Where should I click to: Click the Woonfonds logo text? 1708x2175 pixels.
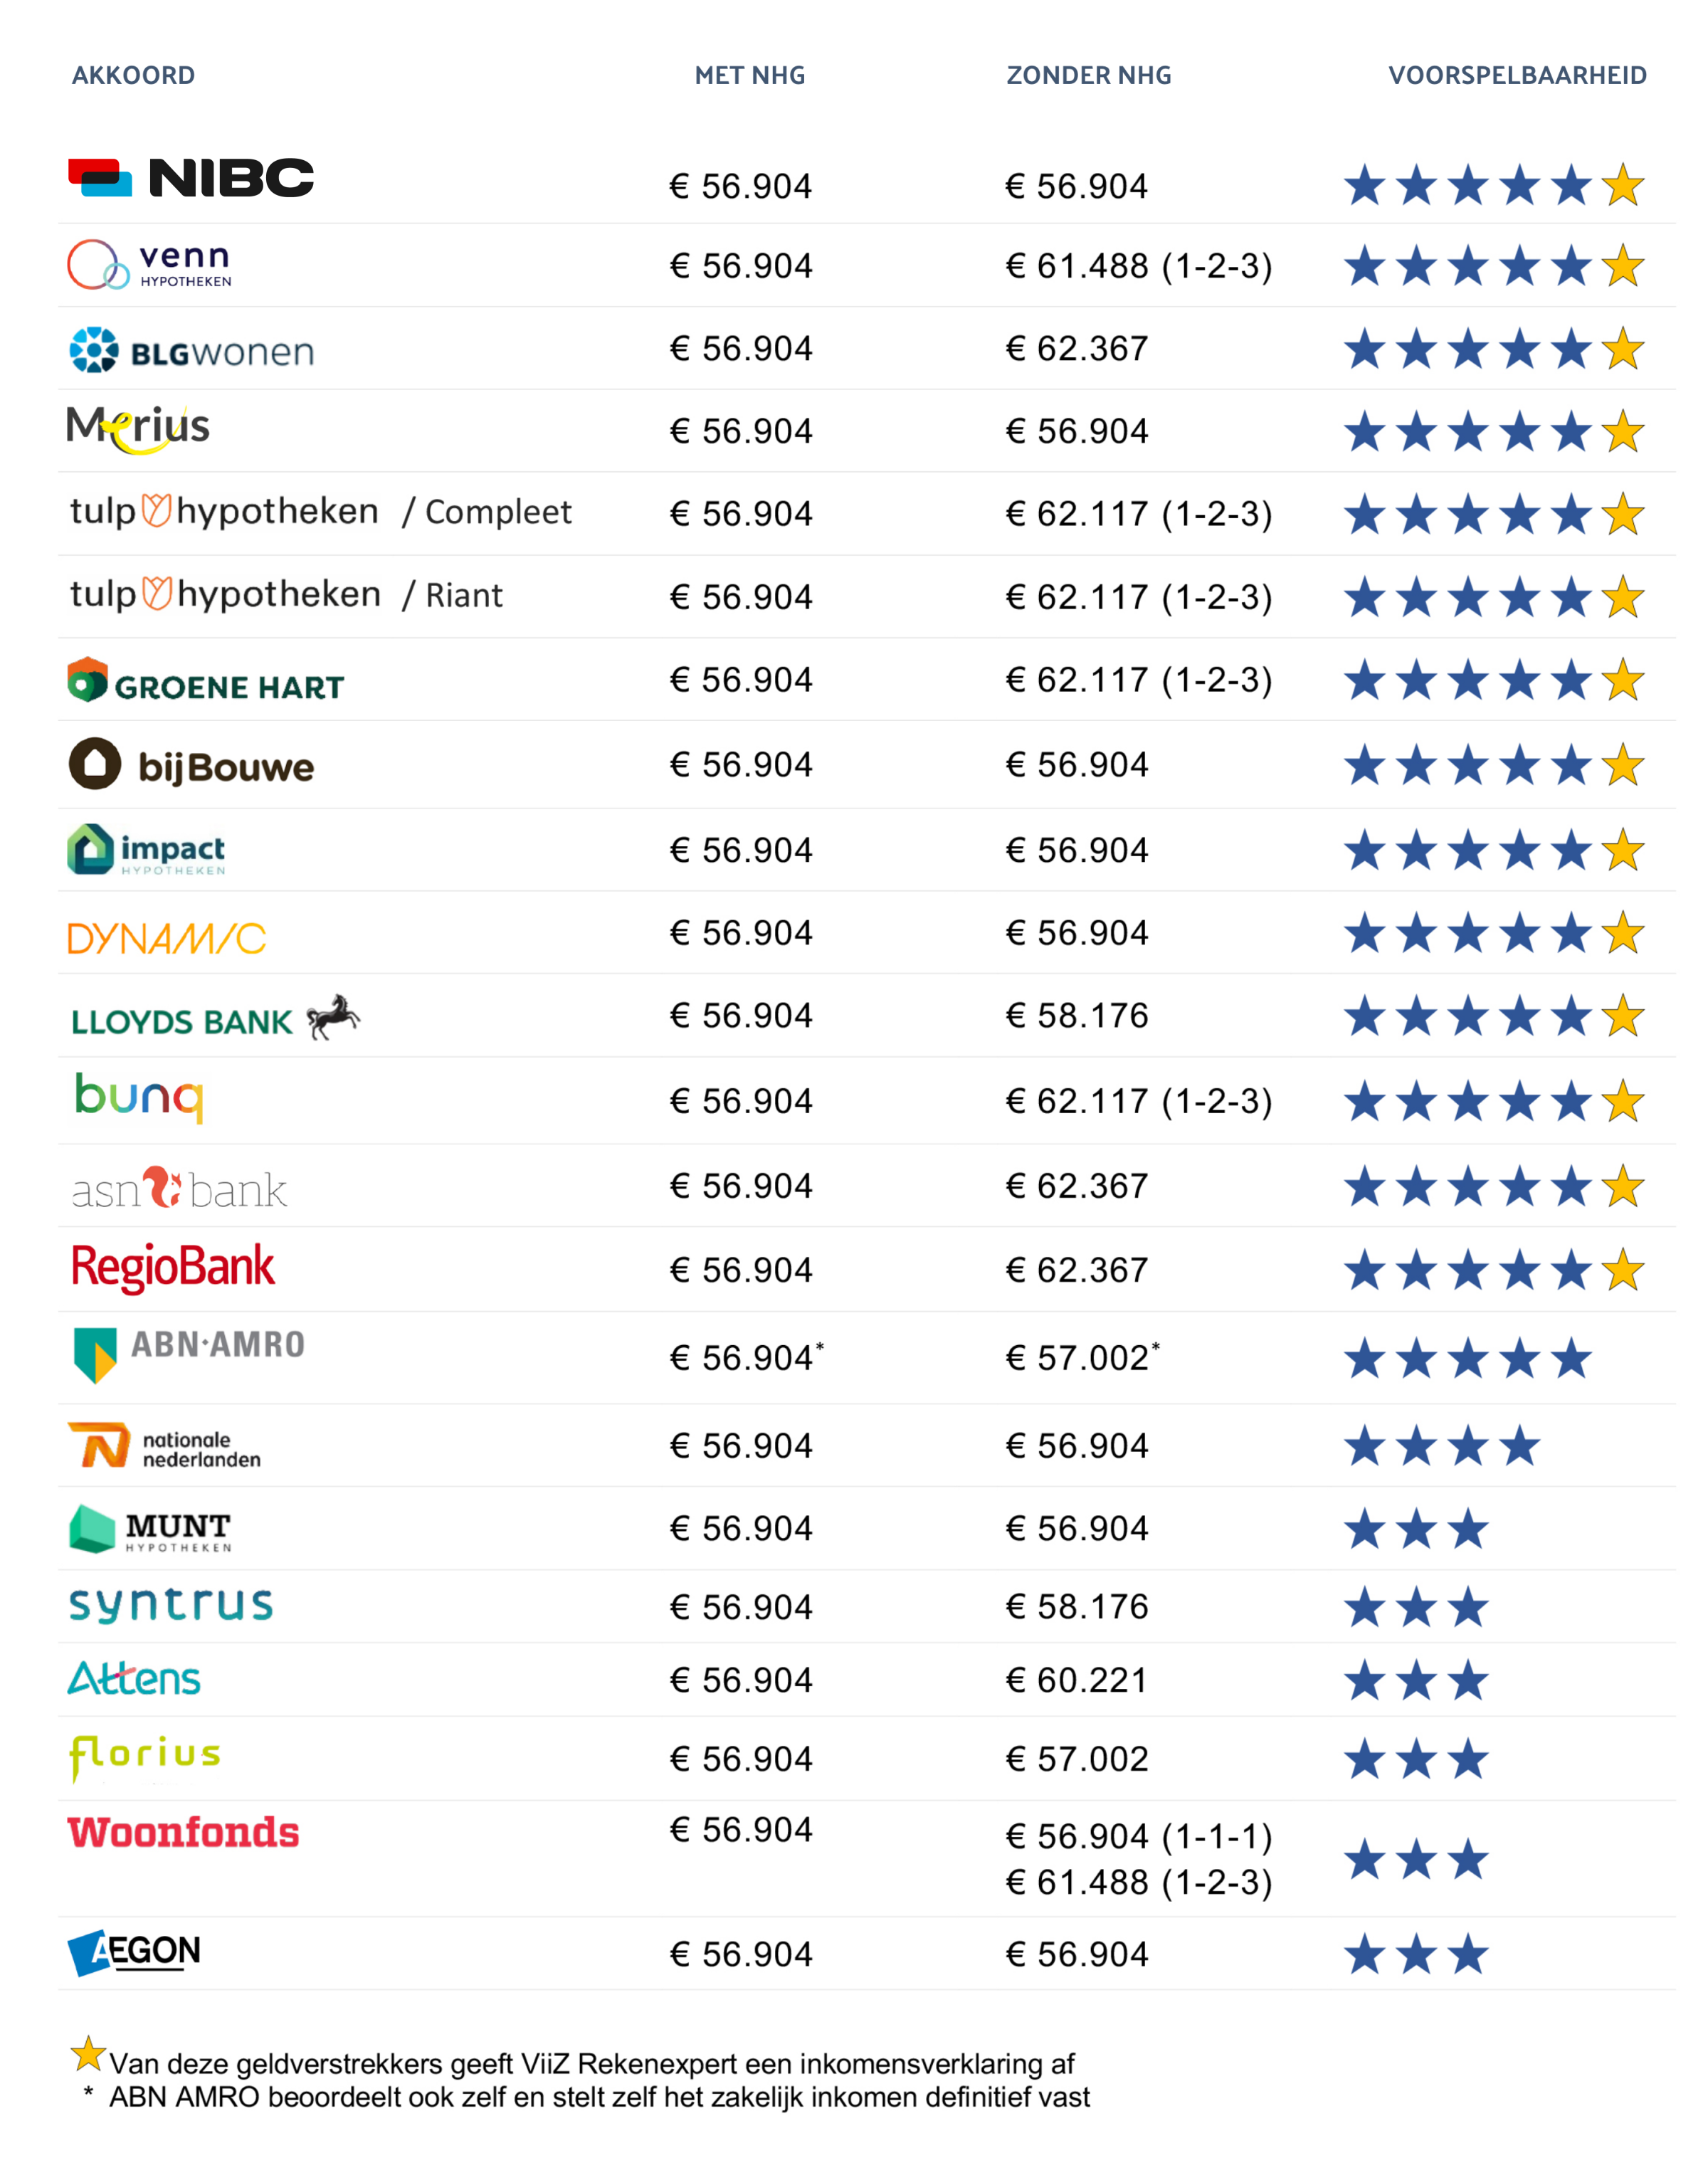pyautogui.click(x=184, y=1833)
